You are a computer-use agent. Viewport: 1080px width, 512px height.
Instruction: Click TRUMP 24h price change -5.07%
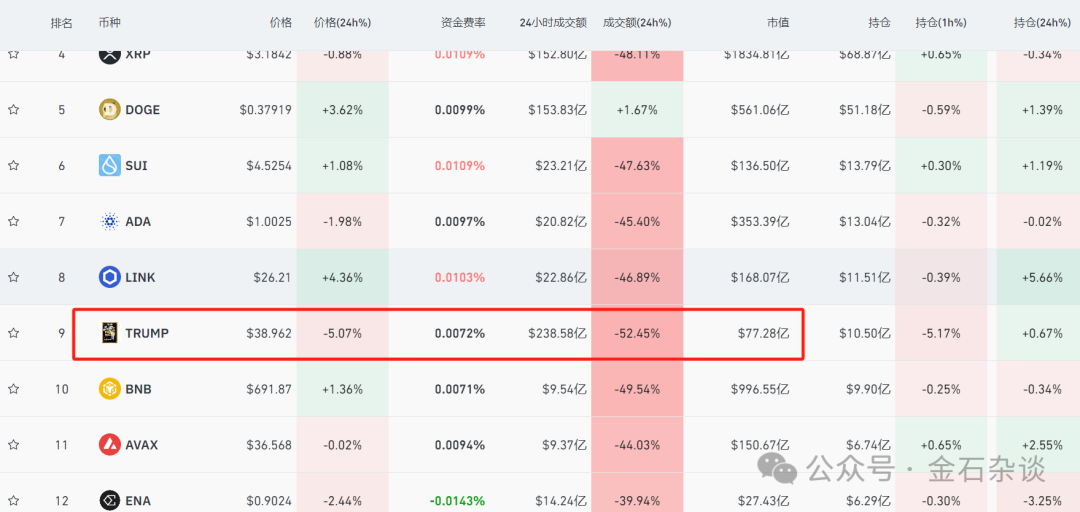[x=342, y=333]
